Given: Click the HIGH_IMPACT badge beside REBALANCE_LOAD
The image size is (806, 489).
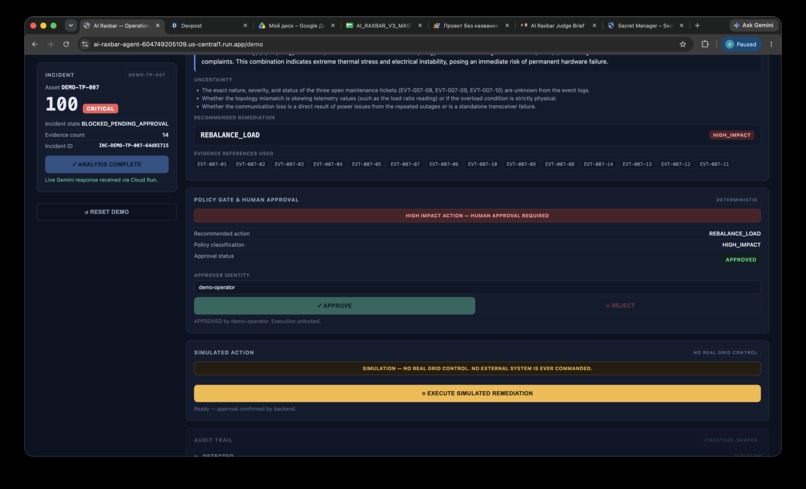Looking at the screenshot, I should pyautogui.click(x=731, y=135).
